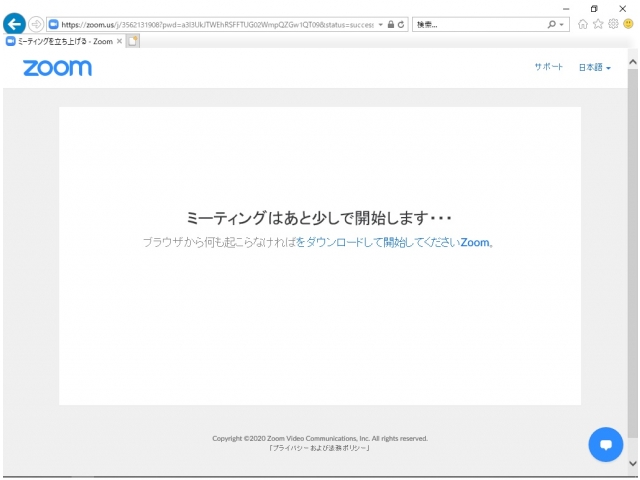Click the scrollbar down arrow

[633, 464]
